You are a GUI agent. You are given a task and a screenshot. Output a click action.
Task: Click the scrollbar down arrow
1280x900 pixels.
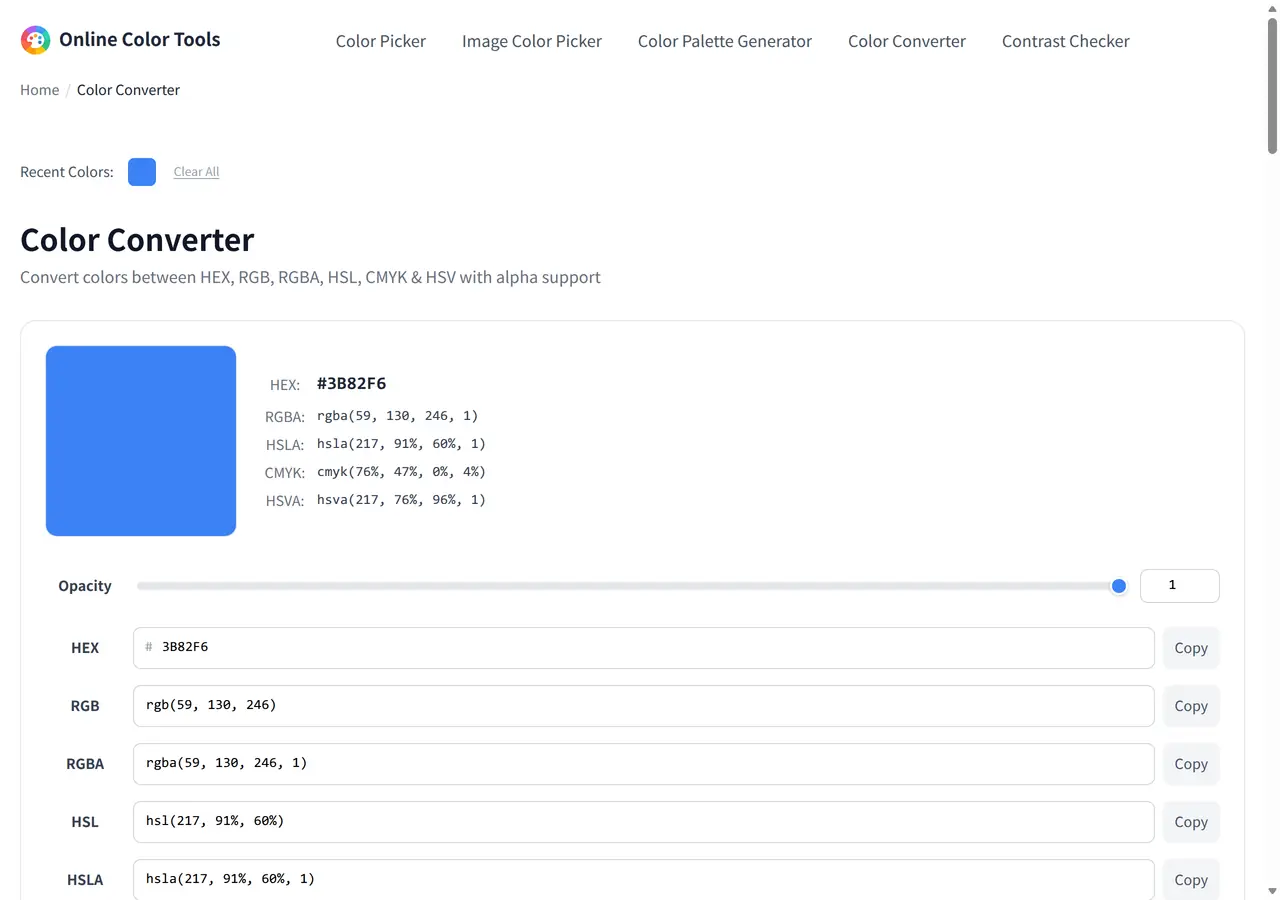1272,891
